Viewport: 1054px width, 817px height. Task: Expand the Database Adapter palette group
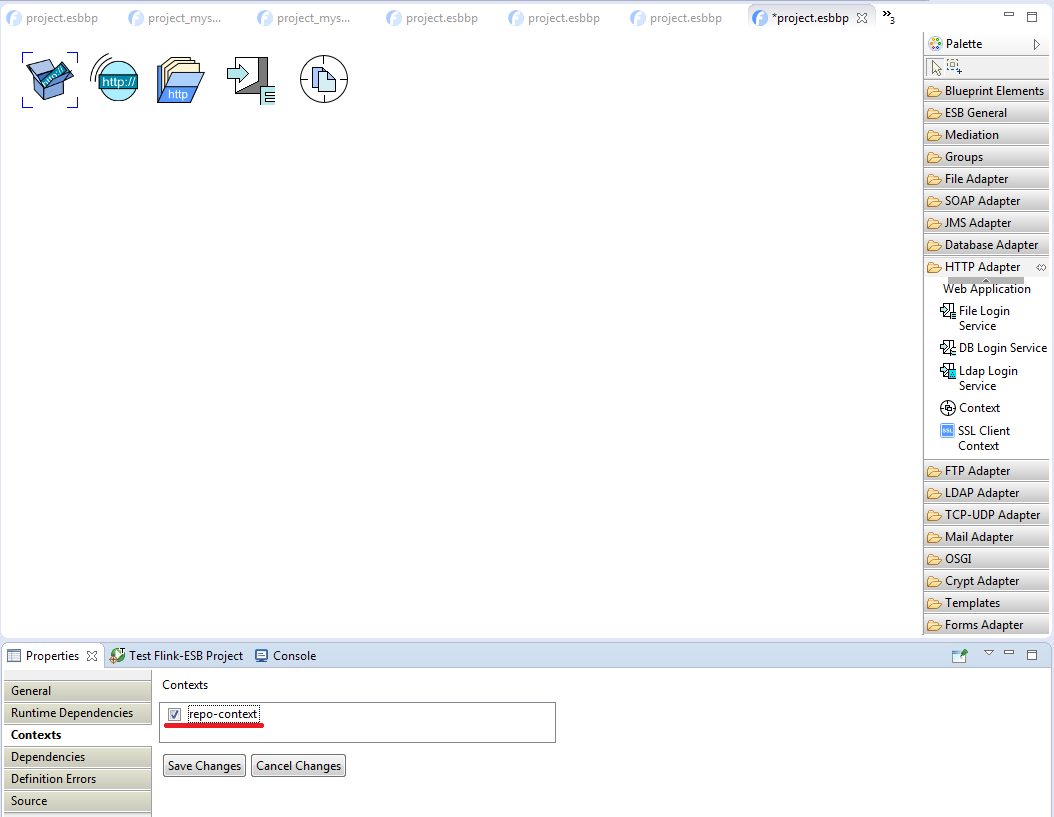990,245
